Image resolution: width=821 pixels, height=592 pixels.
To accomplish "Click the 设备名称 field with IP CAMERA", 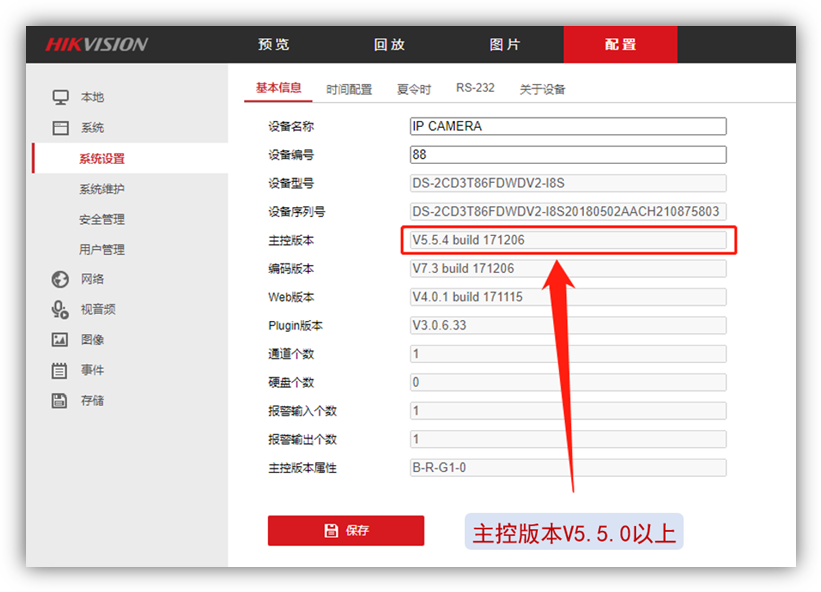I will tap(568, 126).
